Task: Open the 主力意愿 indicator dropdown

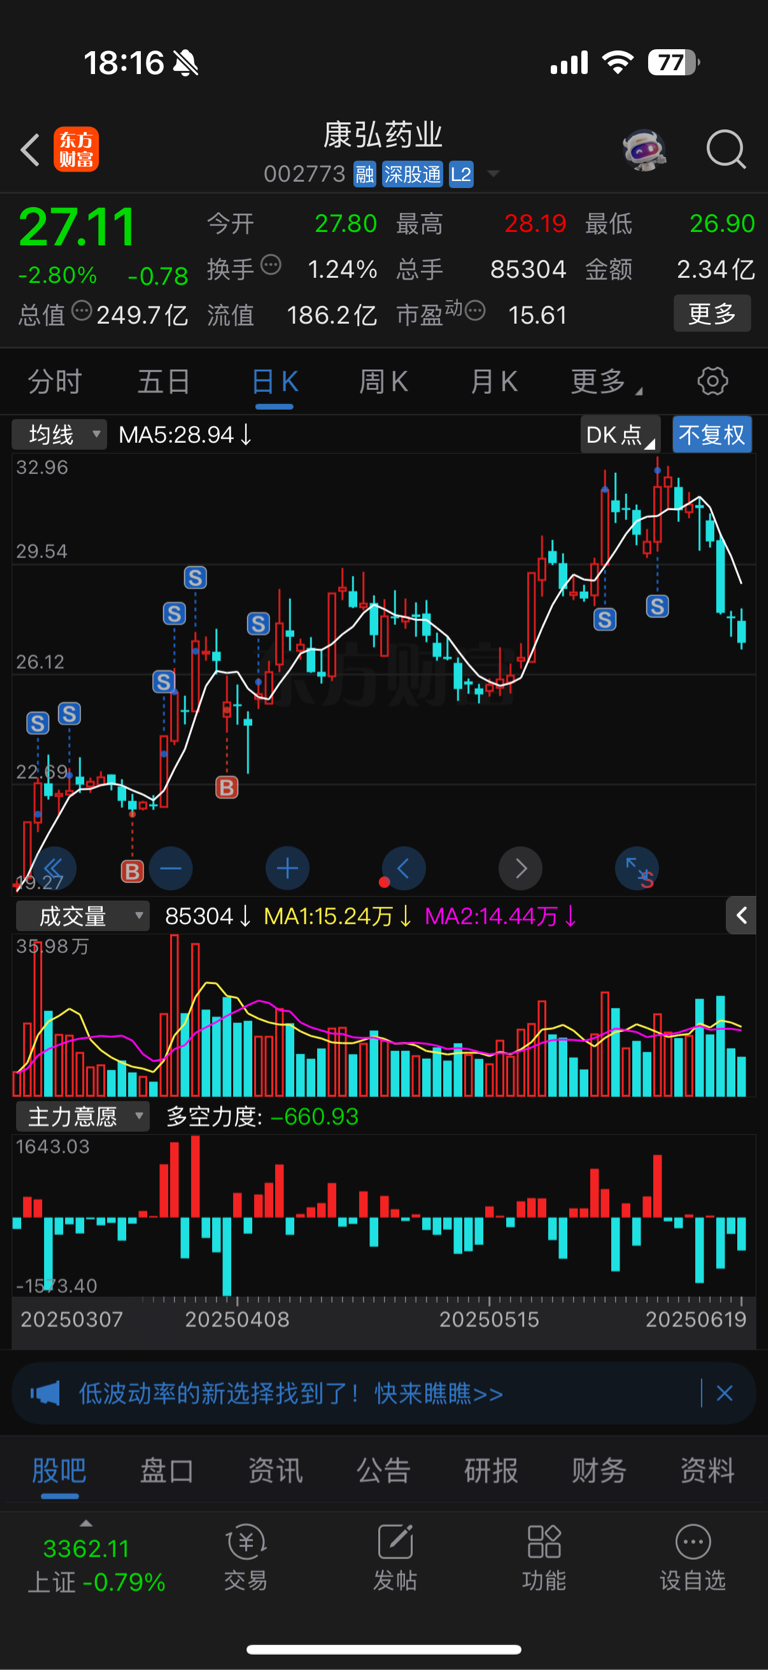Action: pos(83,1116)
